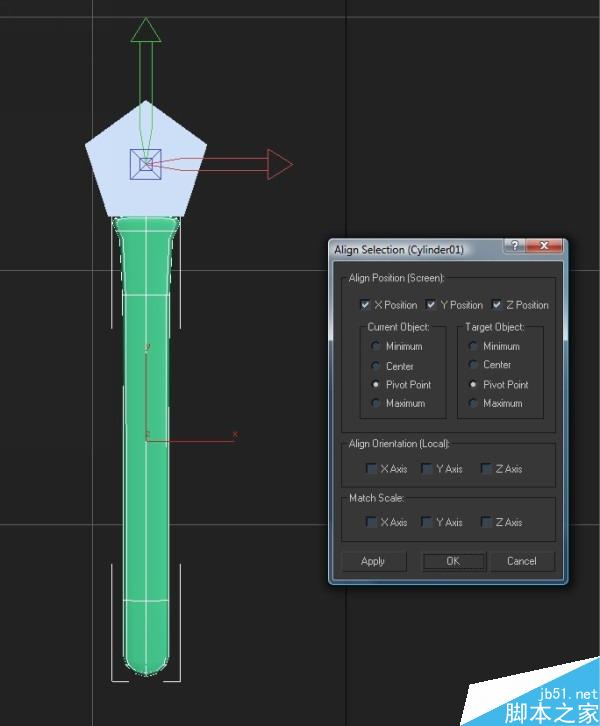Select Center under Target Object
This screenshot has width=600, height=726.
tap(473, 365)
